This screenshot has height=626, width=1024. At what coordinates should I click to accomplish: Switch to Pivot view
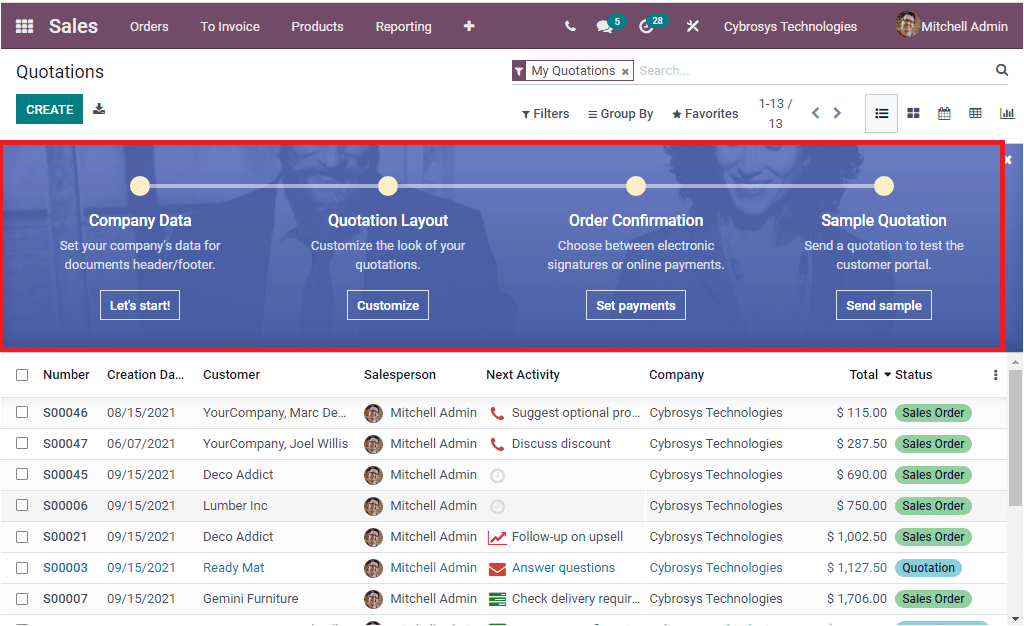point(975,113)
